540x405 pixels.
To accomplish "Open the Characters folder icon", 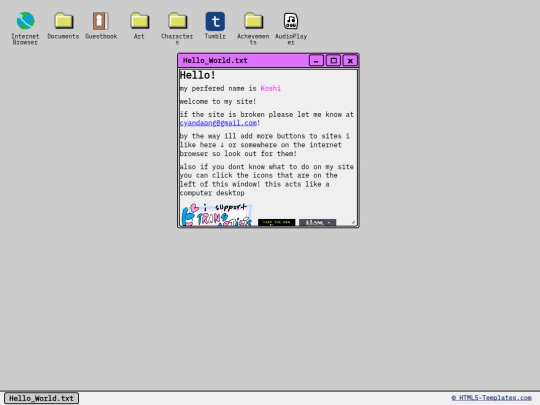I will [177, 28].
